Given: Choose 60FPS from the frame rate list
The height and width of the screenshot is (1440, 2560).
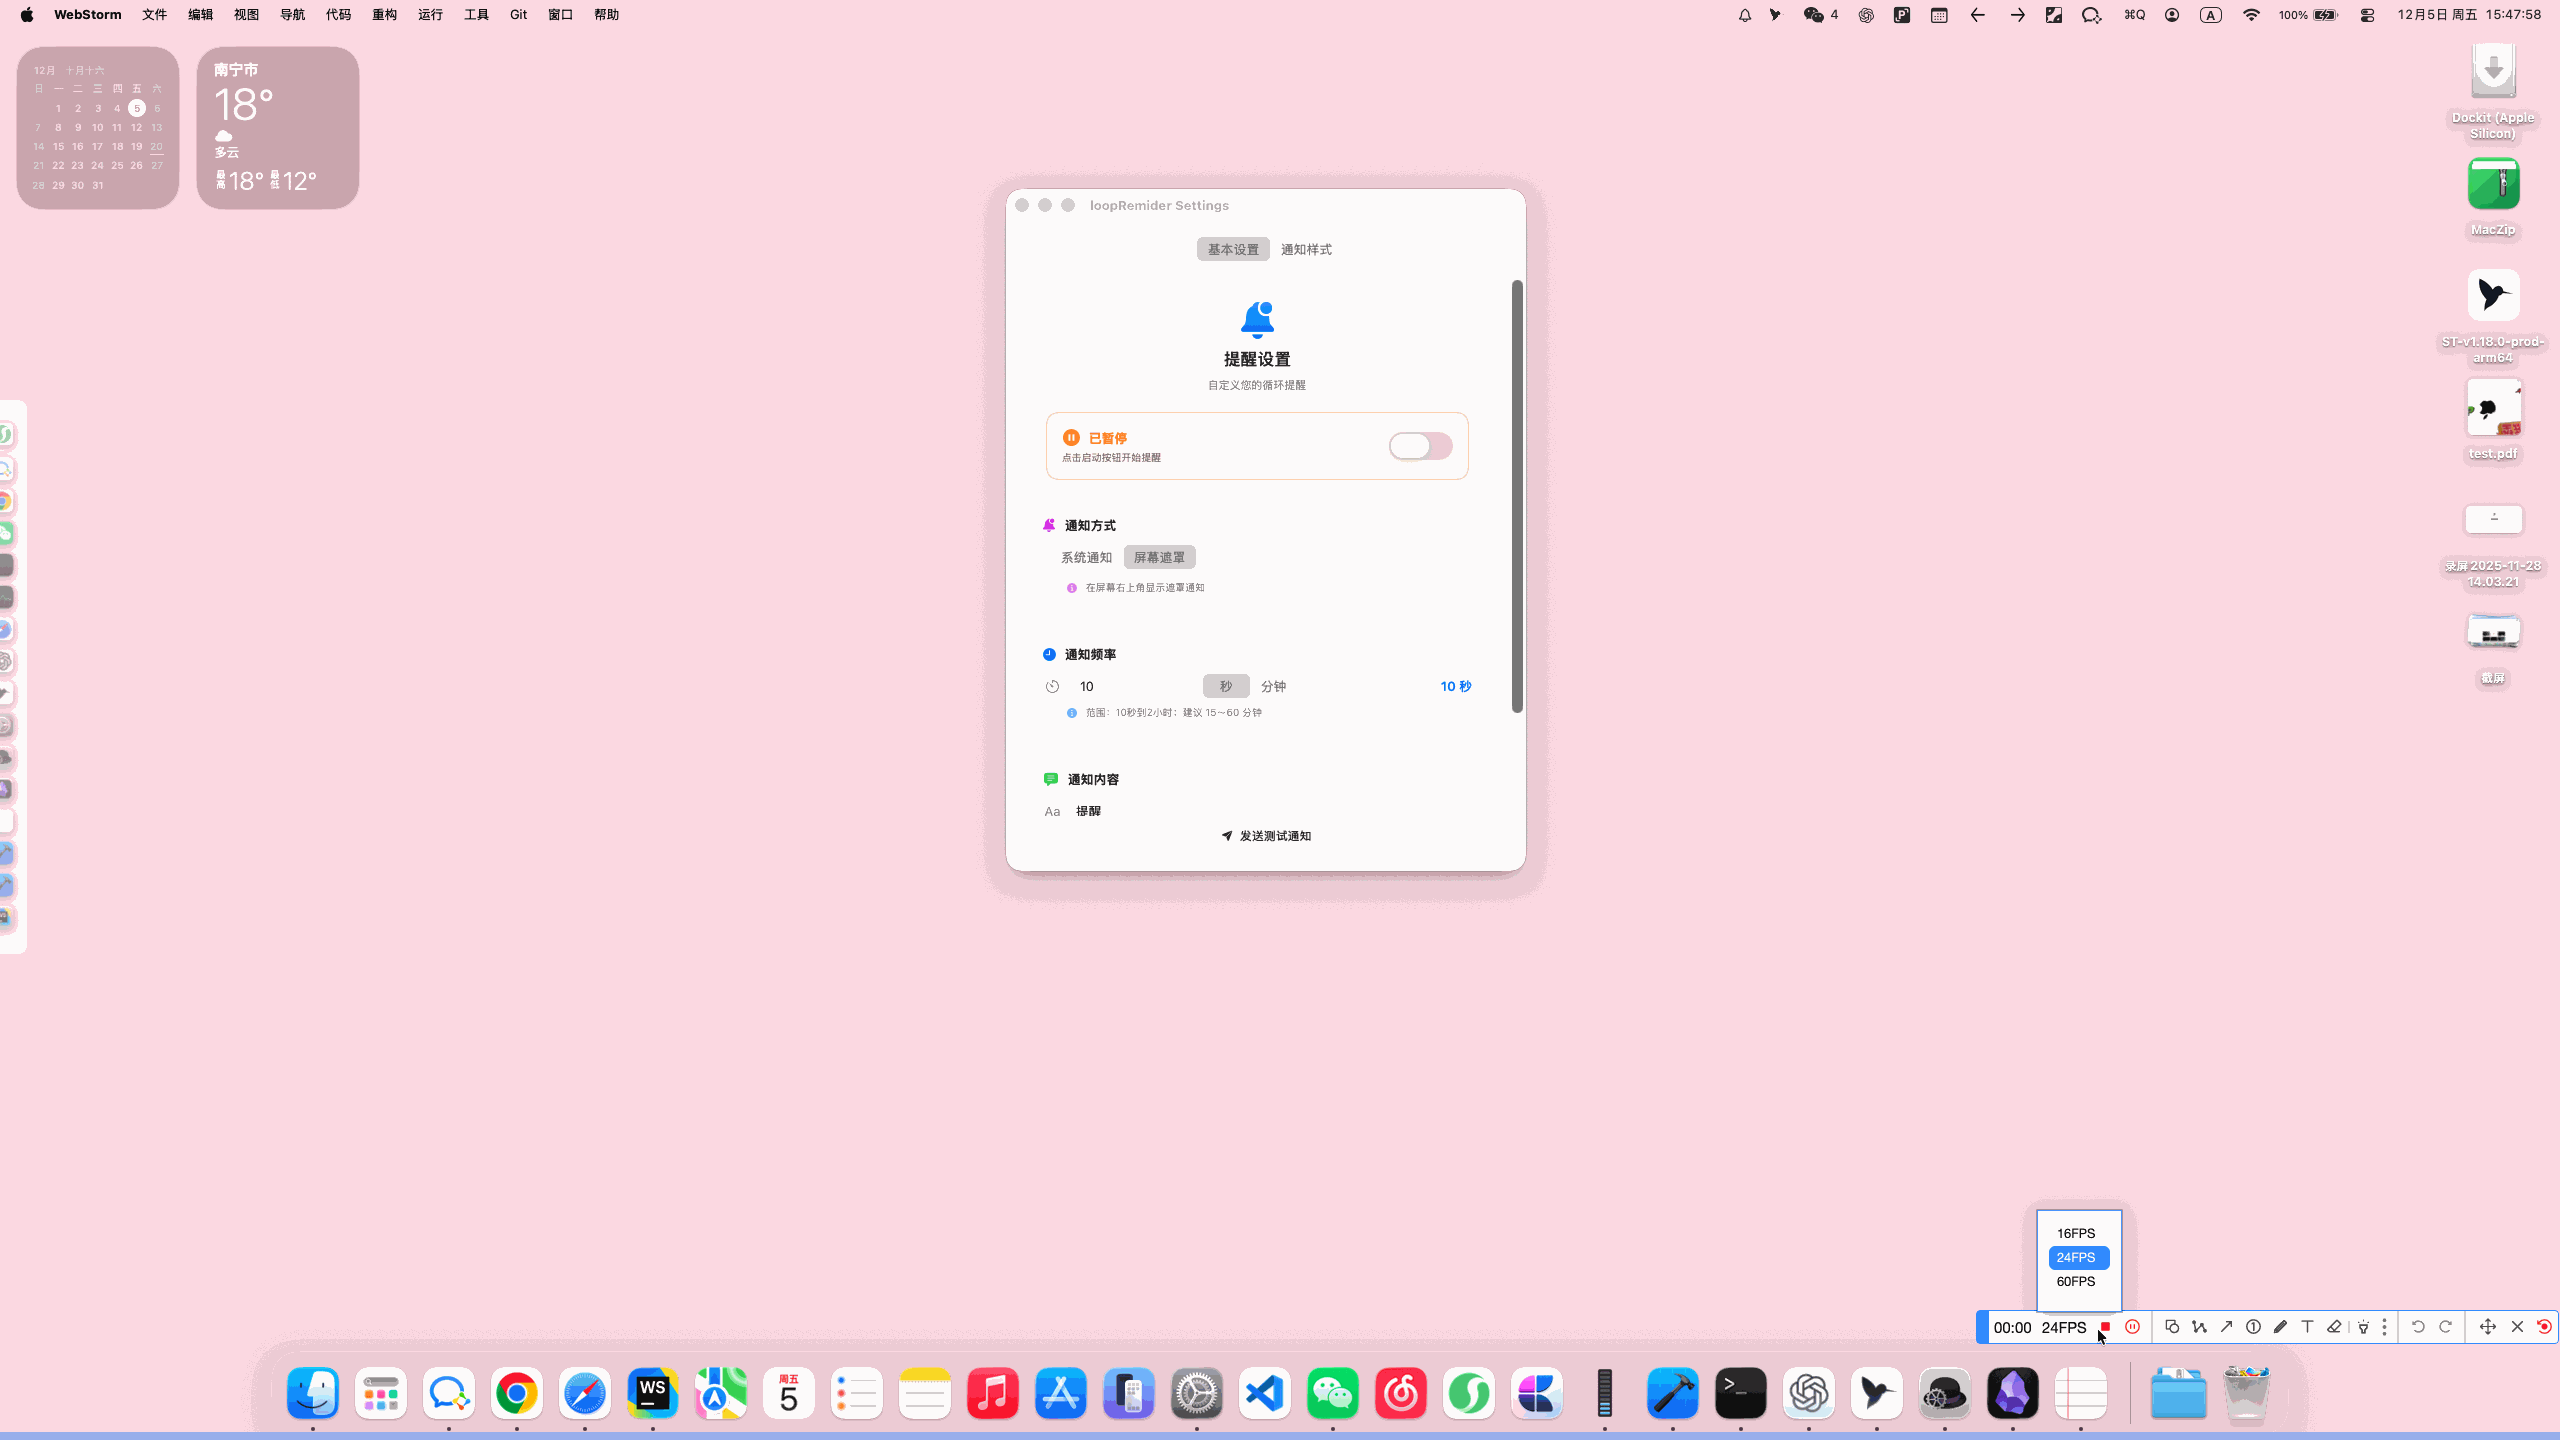Looking at the screenshot, I should pyautogui.click(x=2076, y=1281).
